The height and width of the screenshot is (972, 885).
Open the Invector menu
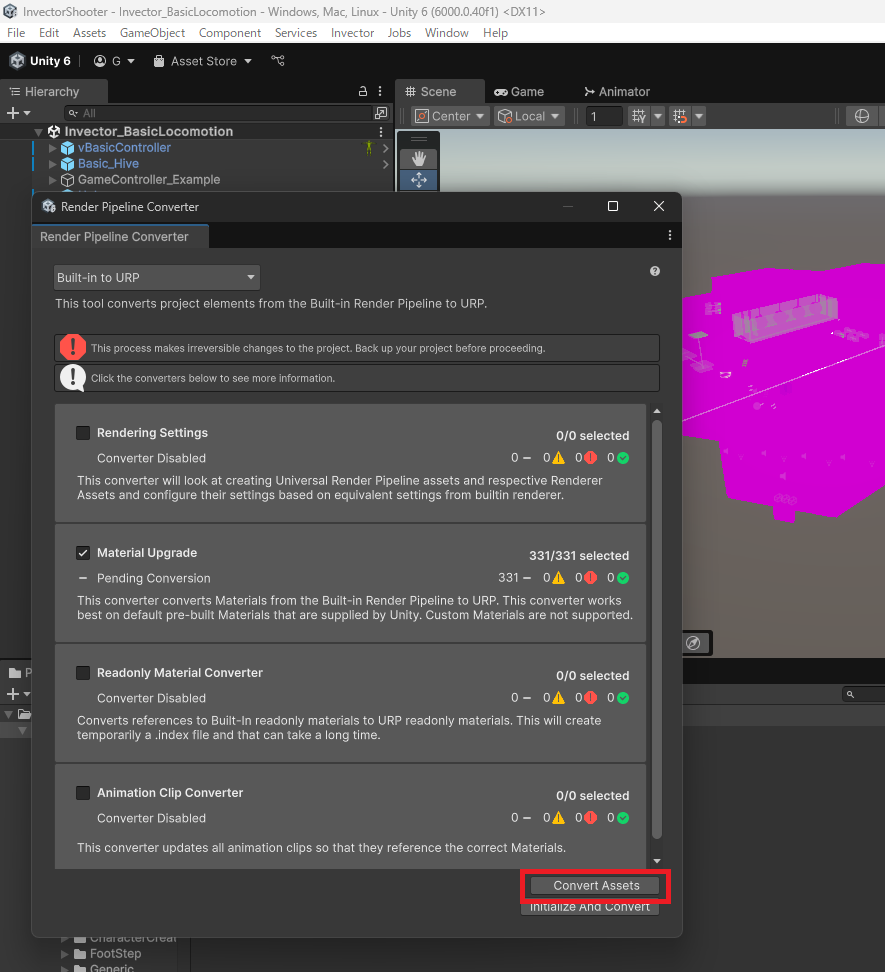[352, 33]
